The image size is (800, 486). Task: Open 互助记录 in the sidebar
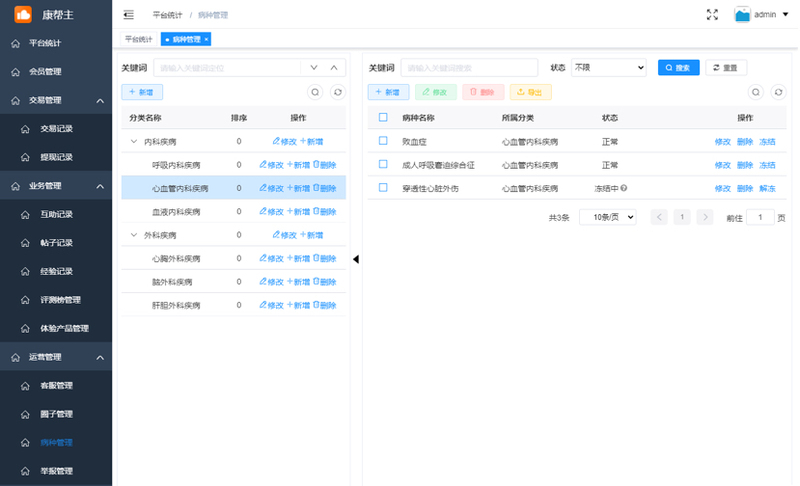tap(56, 214)
